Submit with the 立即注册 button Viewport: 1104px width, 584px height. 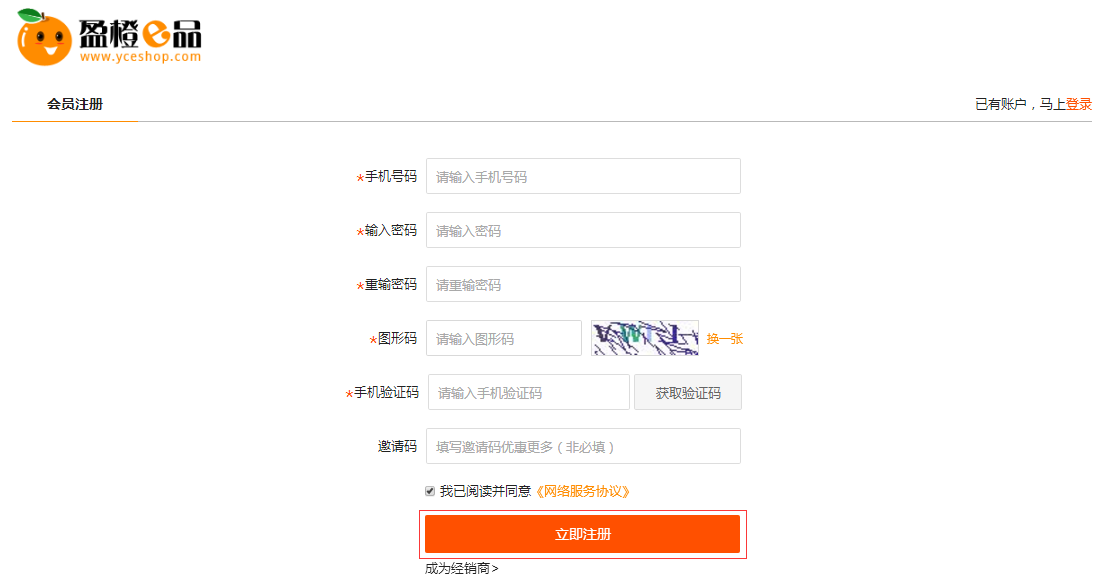pyautogui.click(x=583, y=534)
